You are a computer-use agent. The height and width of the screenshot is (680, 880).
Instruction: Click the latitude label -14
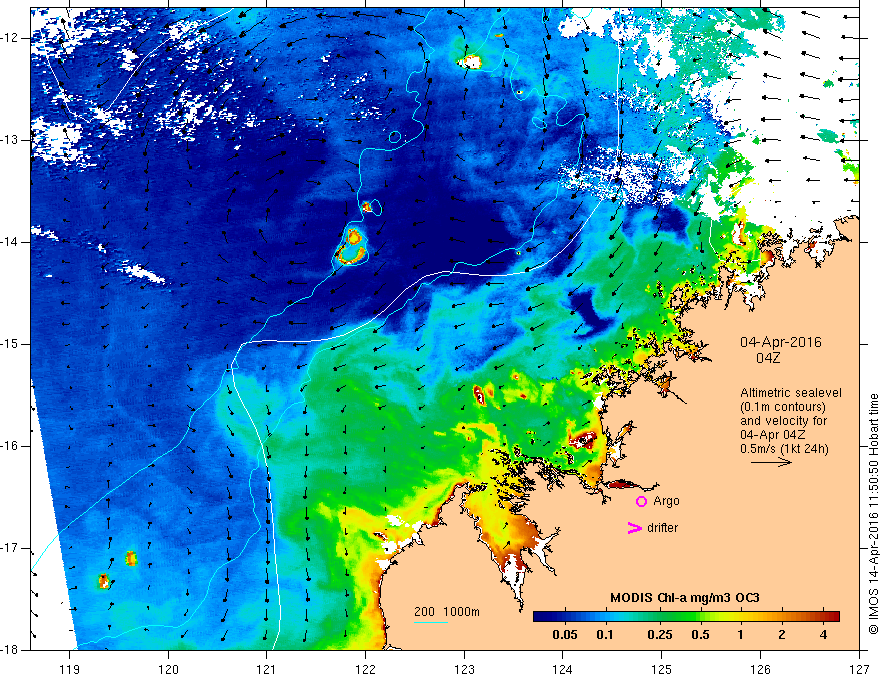pyautogui.click(x=10, y=242)
